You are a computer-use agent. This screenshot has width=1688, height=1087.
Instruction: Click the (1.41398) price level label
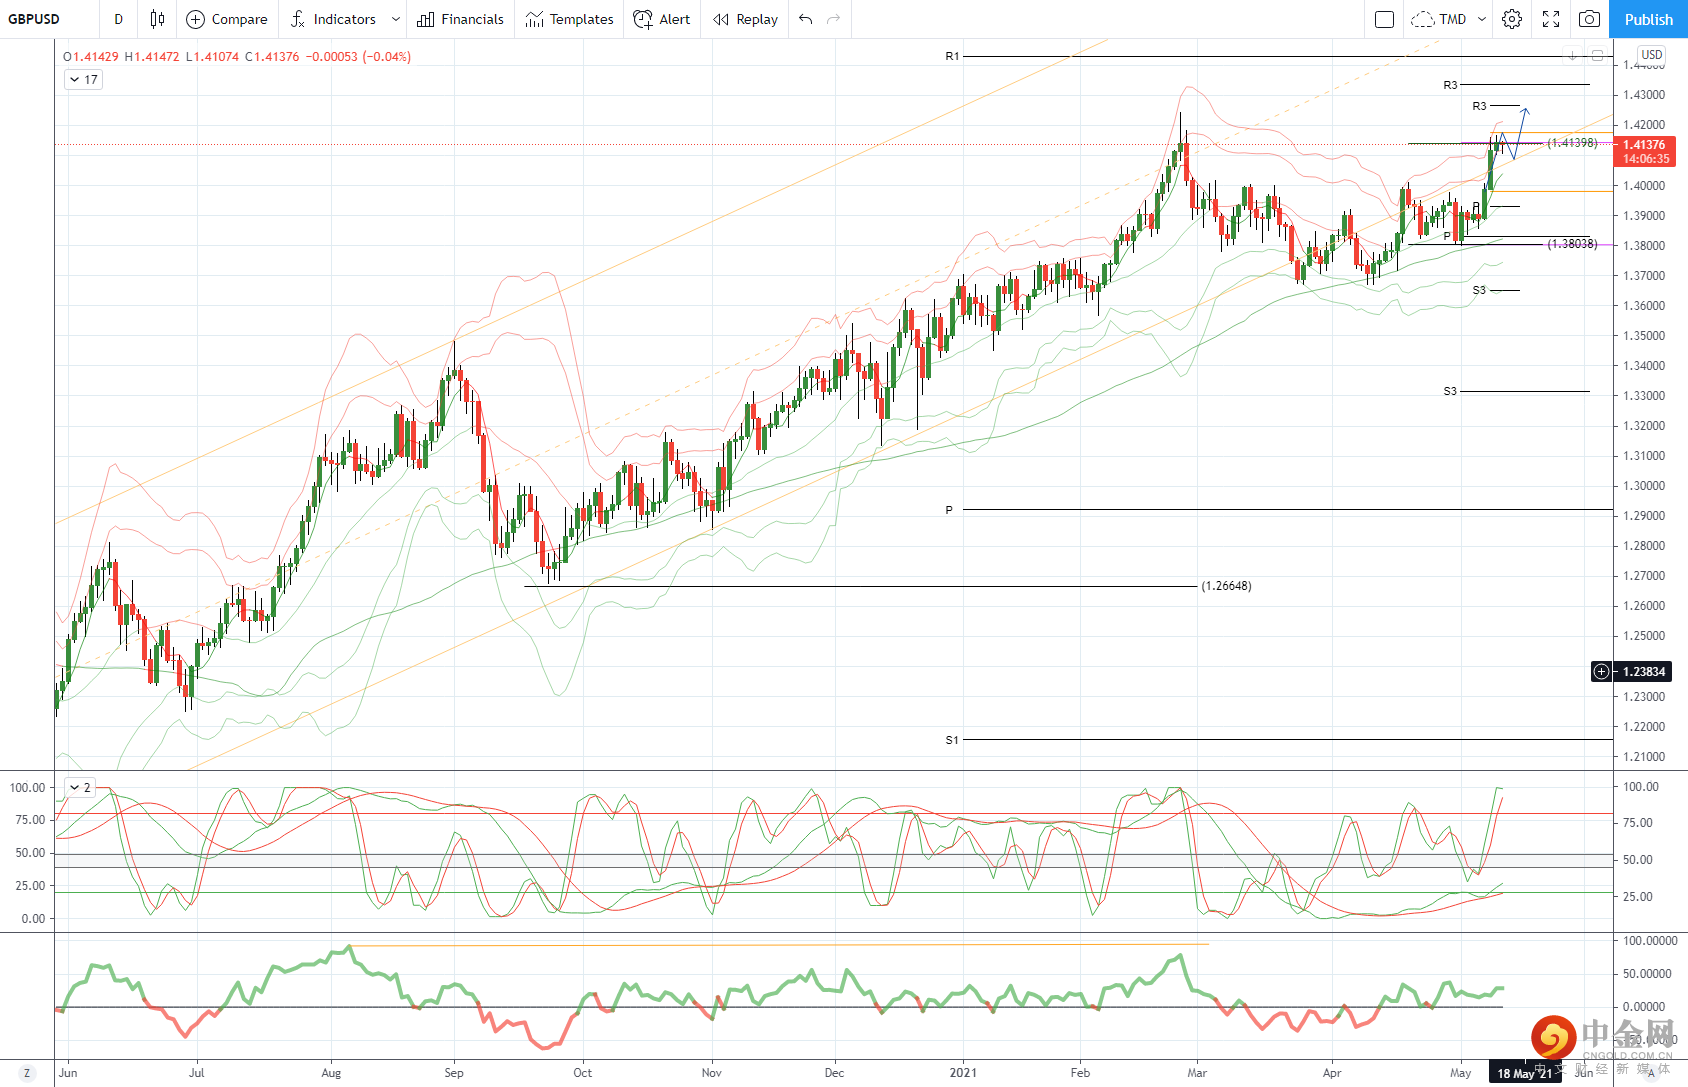click(1572, 143)
